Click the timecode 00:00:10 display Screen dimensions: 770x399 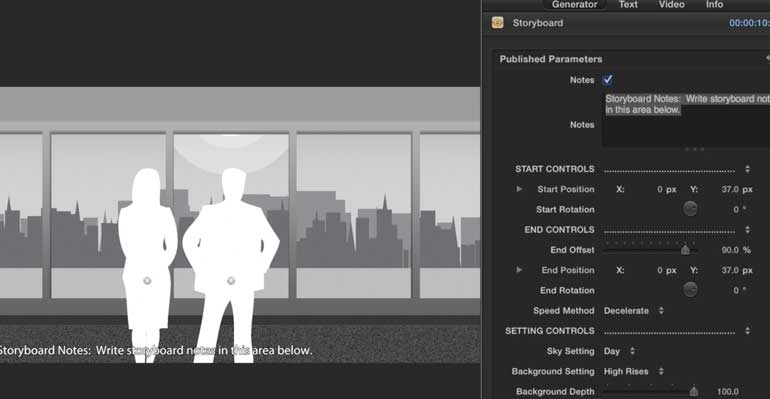[749, 23]
